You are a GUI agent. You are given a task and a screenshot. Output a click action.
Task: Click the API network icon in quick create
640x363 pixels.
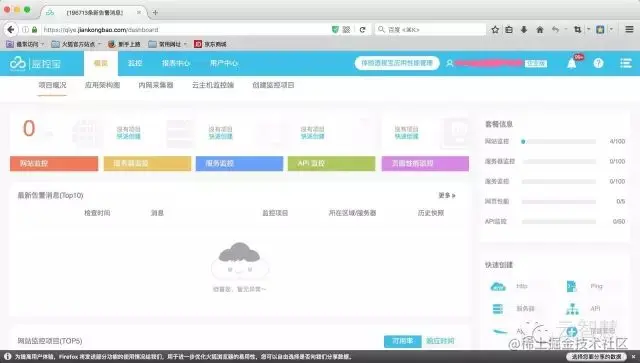pyautogui.click(x=572, y=309)
